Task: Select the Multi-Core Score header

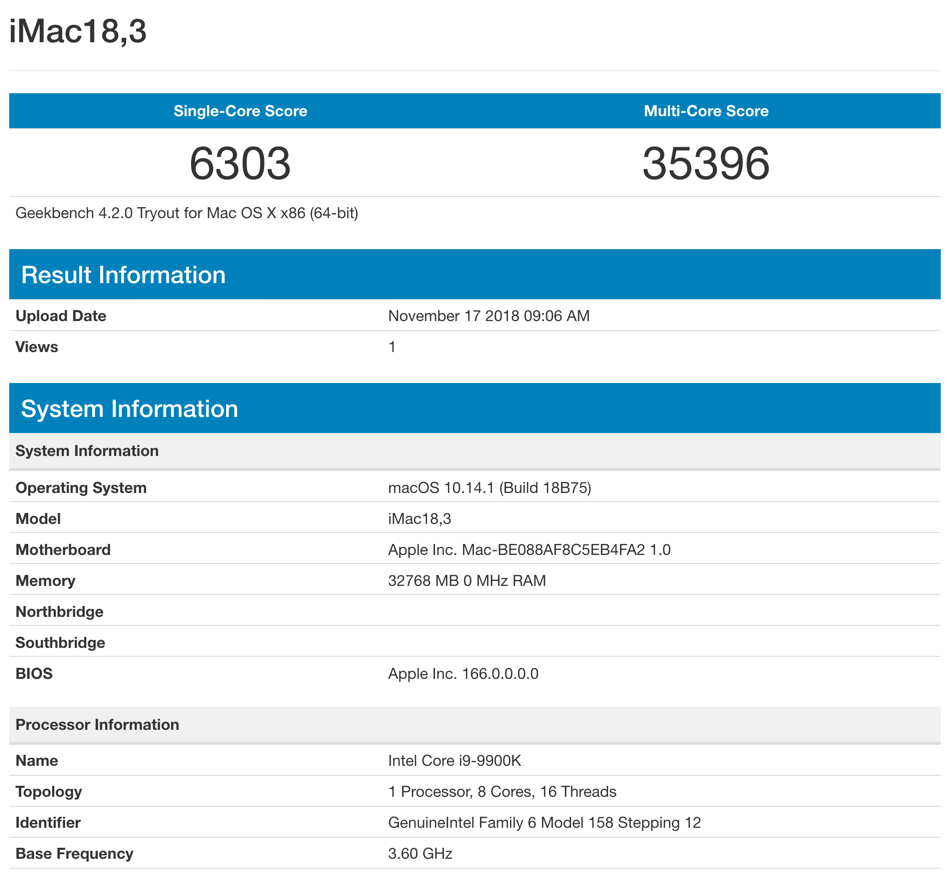Action: [x=706, y=111]
